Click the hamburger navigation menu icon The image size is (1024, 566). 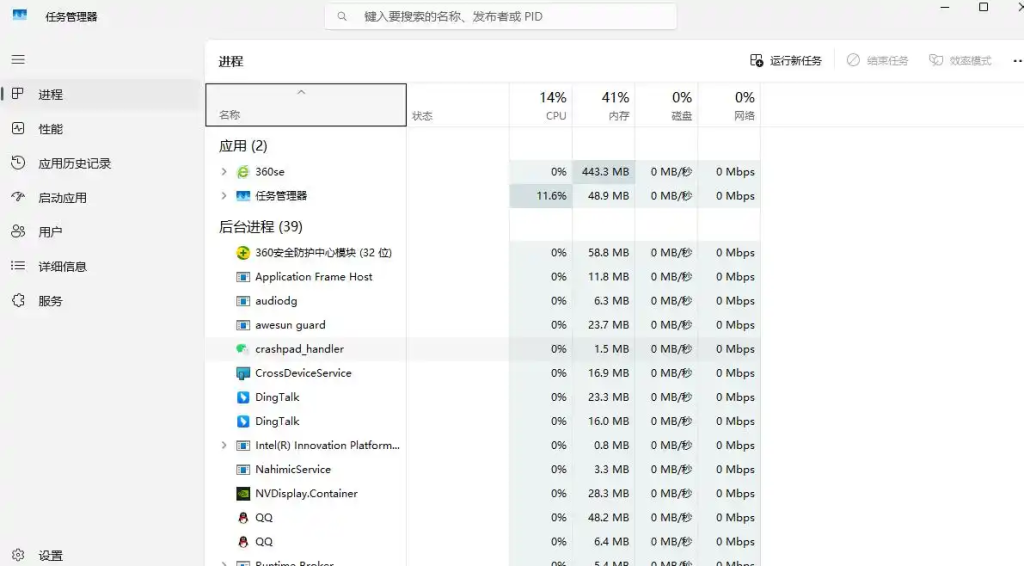[18, 60]
